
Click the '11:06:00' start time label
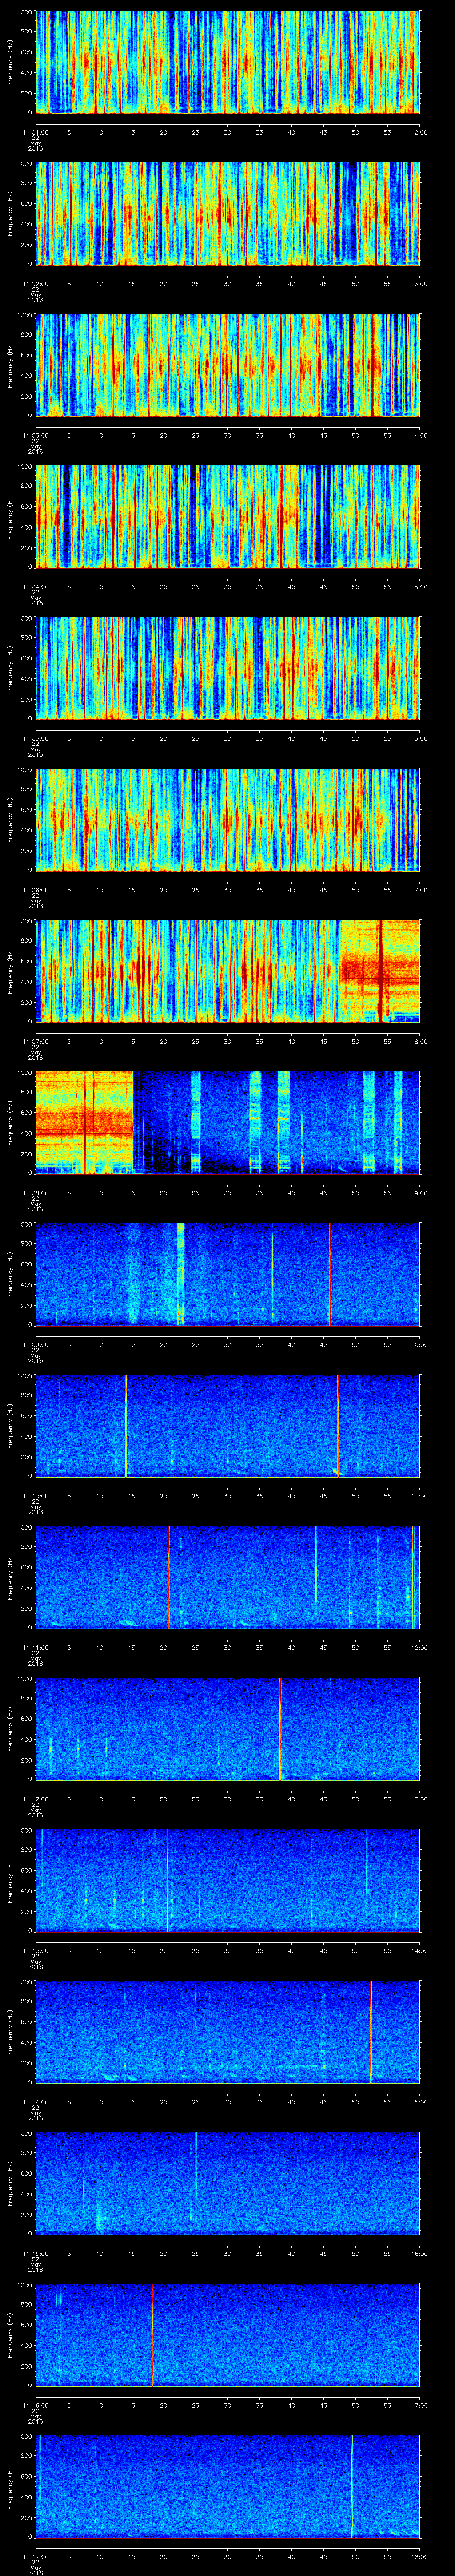click(36, 889)
